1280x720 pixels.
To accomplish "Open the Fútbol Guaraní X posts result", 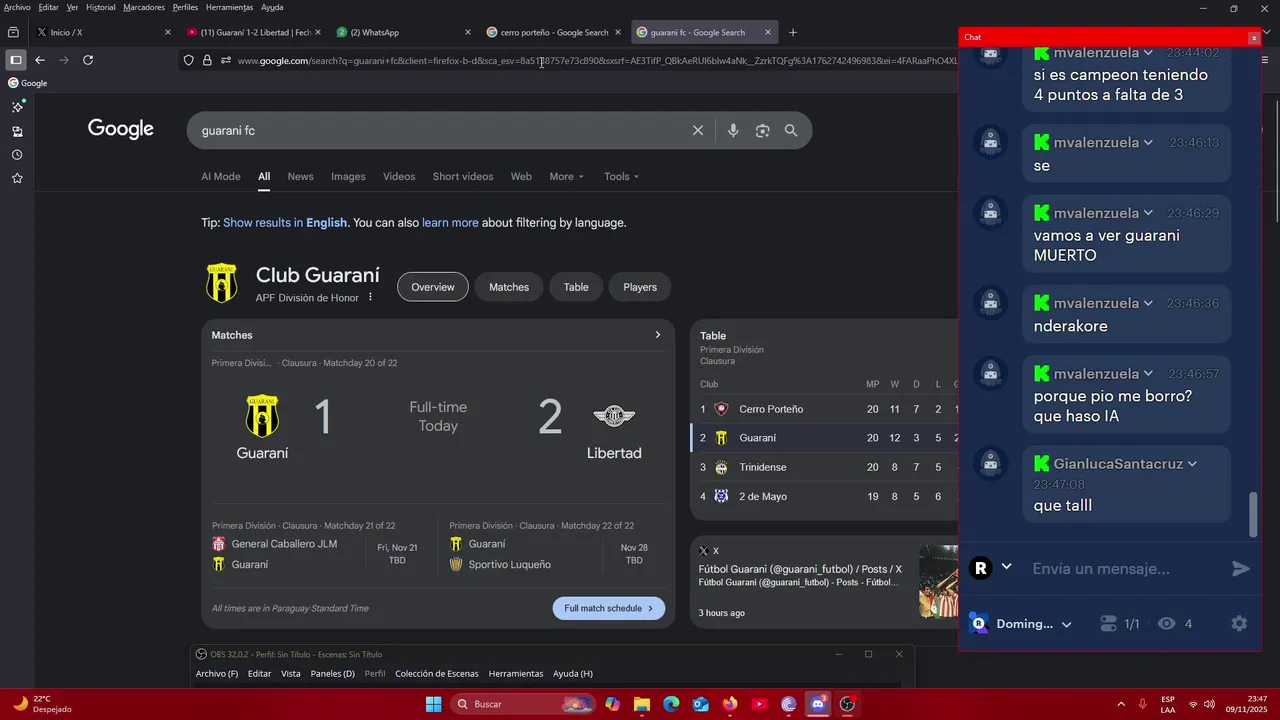I will coord(800,569).
